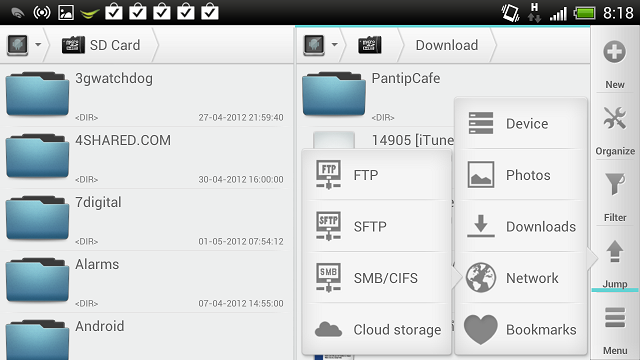Open Cloud storage option

coord(376,329)
